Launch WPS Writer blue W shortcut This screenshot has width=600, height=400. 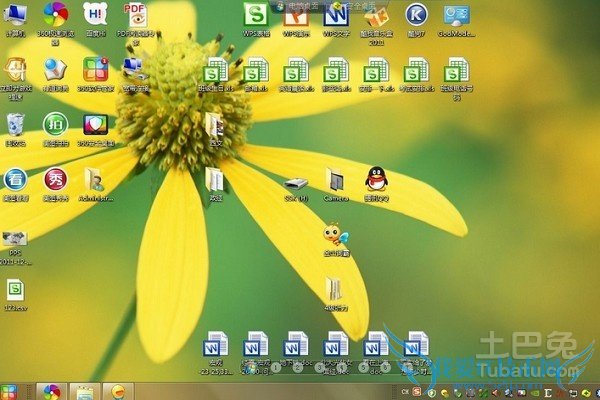(337, 15)
